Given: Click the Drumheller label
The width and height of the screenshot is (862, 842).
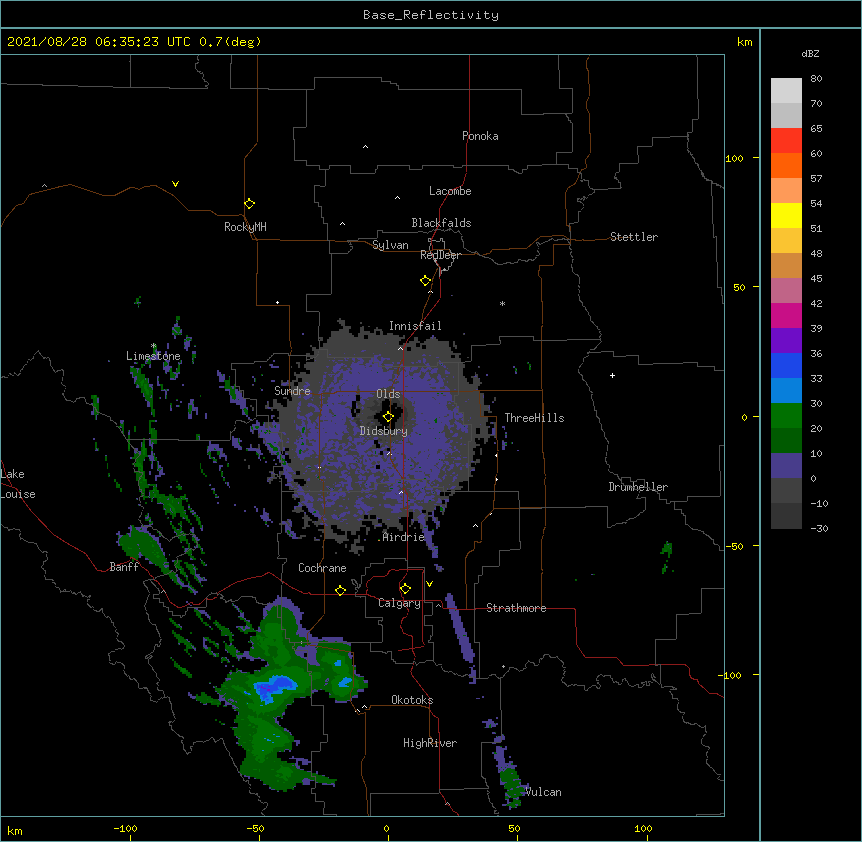Looking at the screenshot, I should click(x=638, y=487).
